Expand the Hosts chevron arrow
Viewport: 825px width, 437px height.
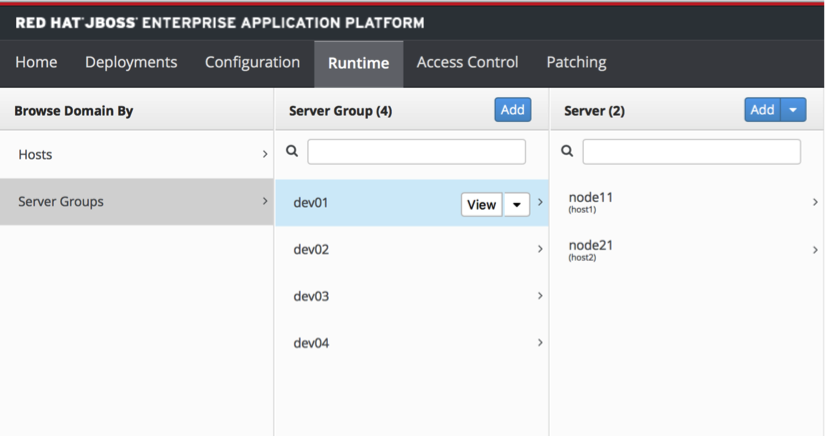coord(265,154)
